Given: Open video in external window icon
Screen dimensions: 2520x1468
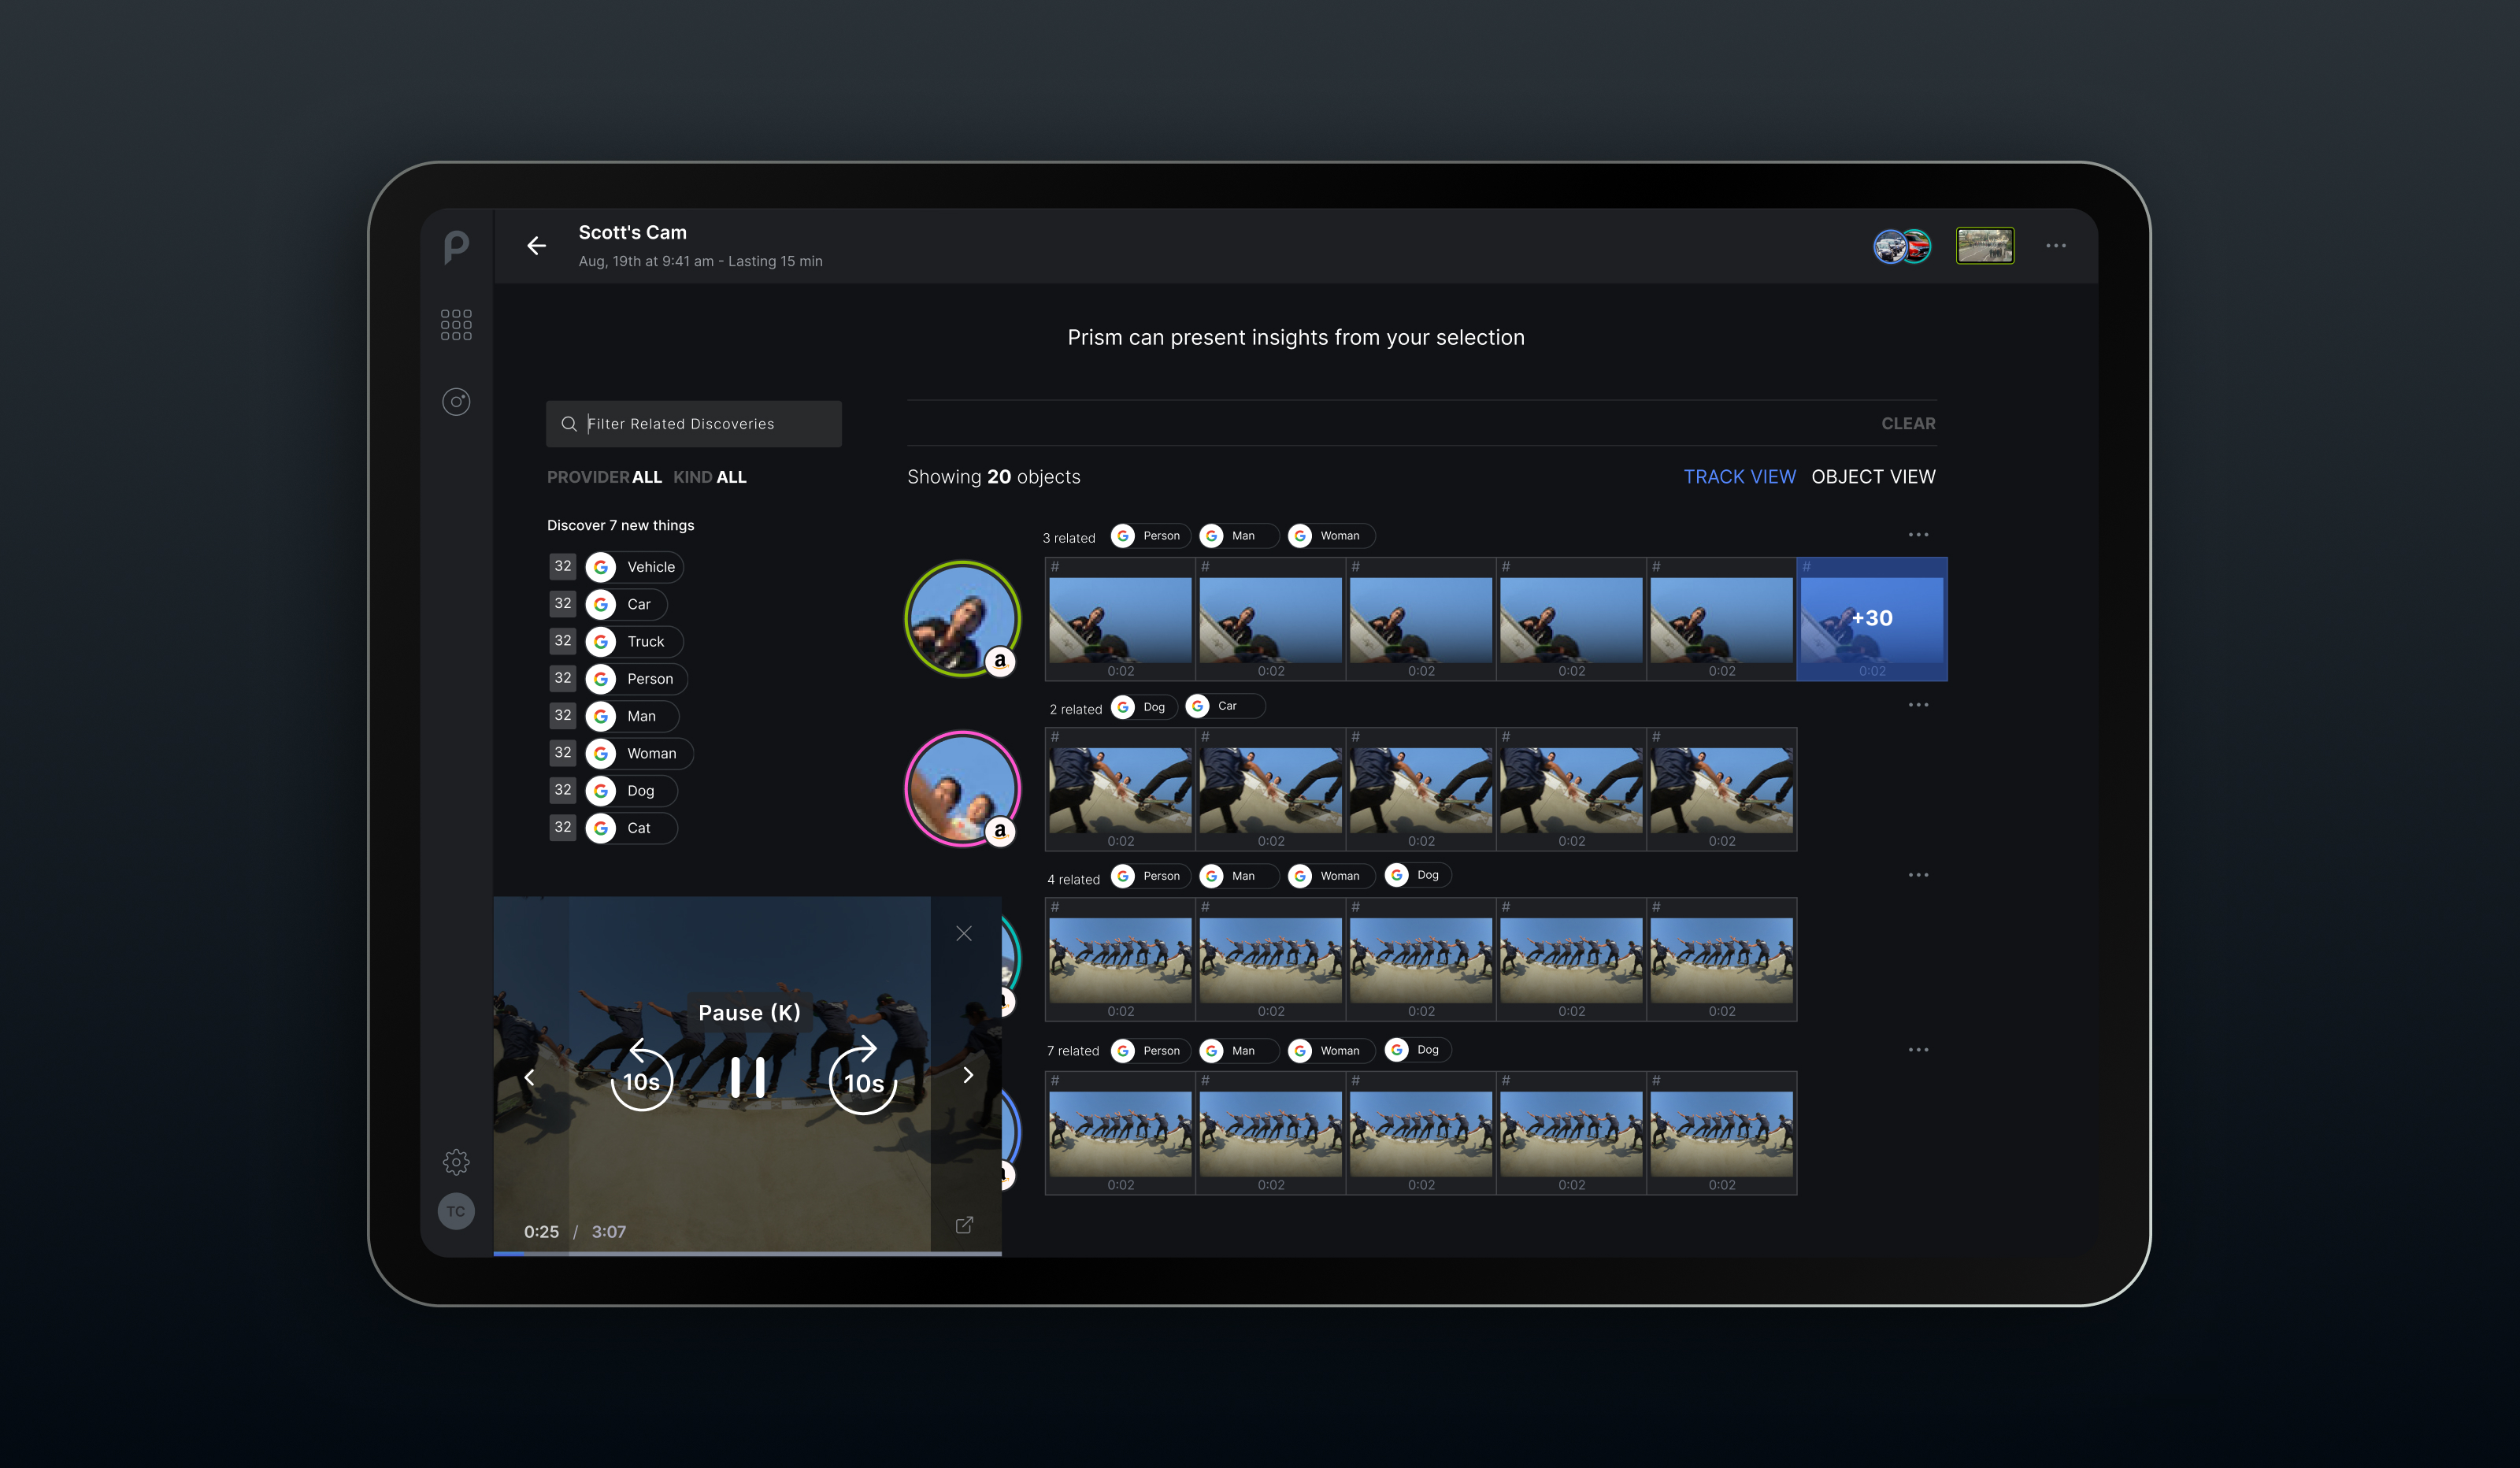Looking at the screenshot, I should point(964,1225).
